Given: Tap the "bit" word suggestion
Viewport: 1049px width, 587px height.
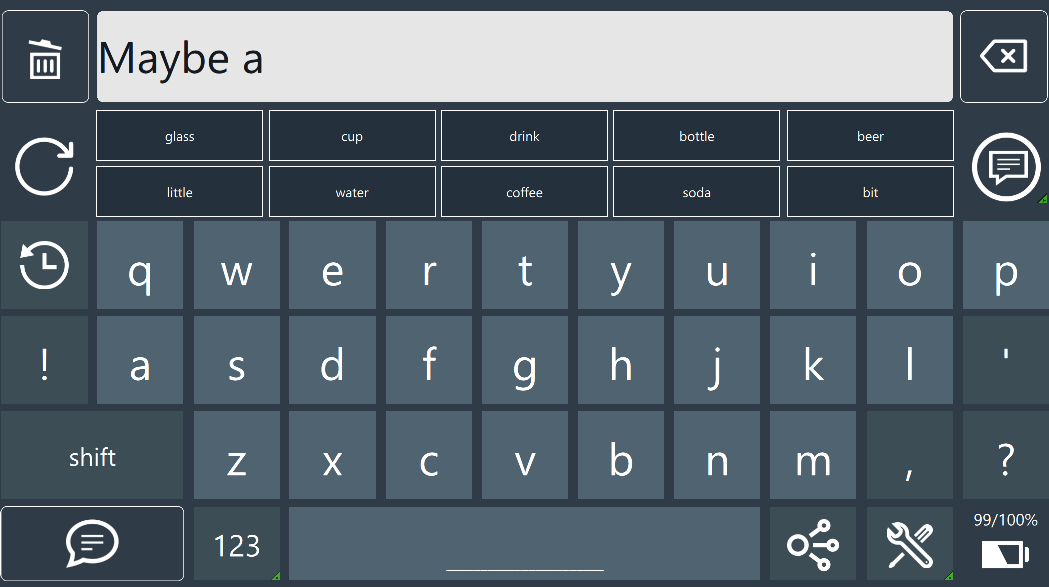Looking at the screenshot, I should click(870, 192).
